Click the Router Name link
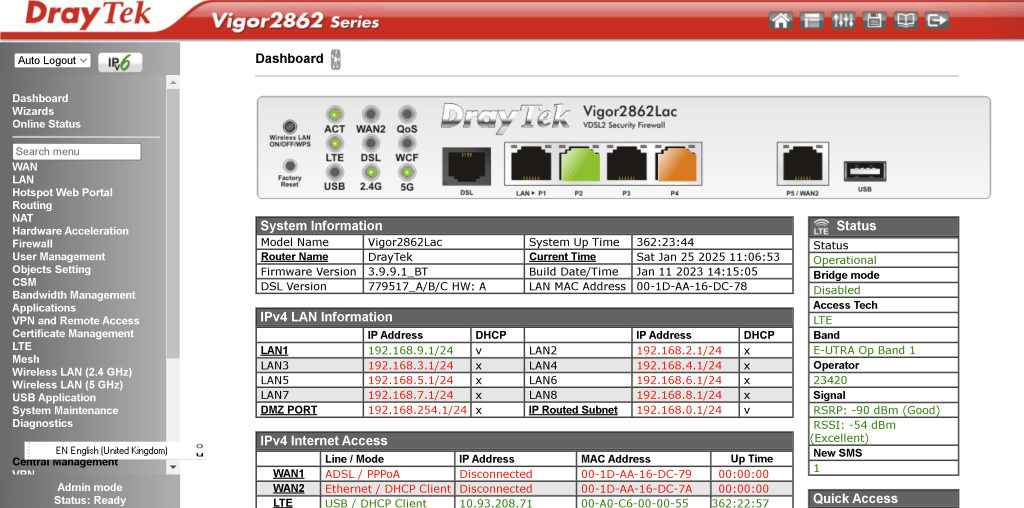The width and height of the screenshot is (1024, 508). 295,257
